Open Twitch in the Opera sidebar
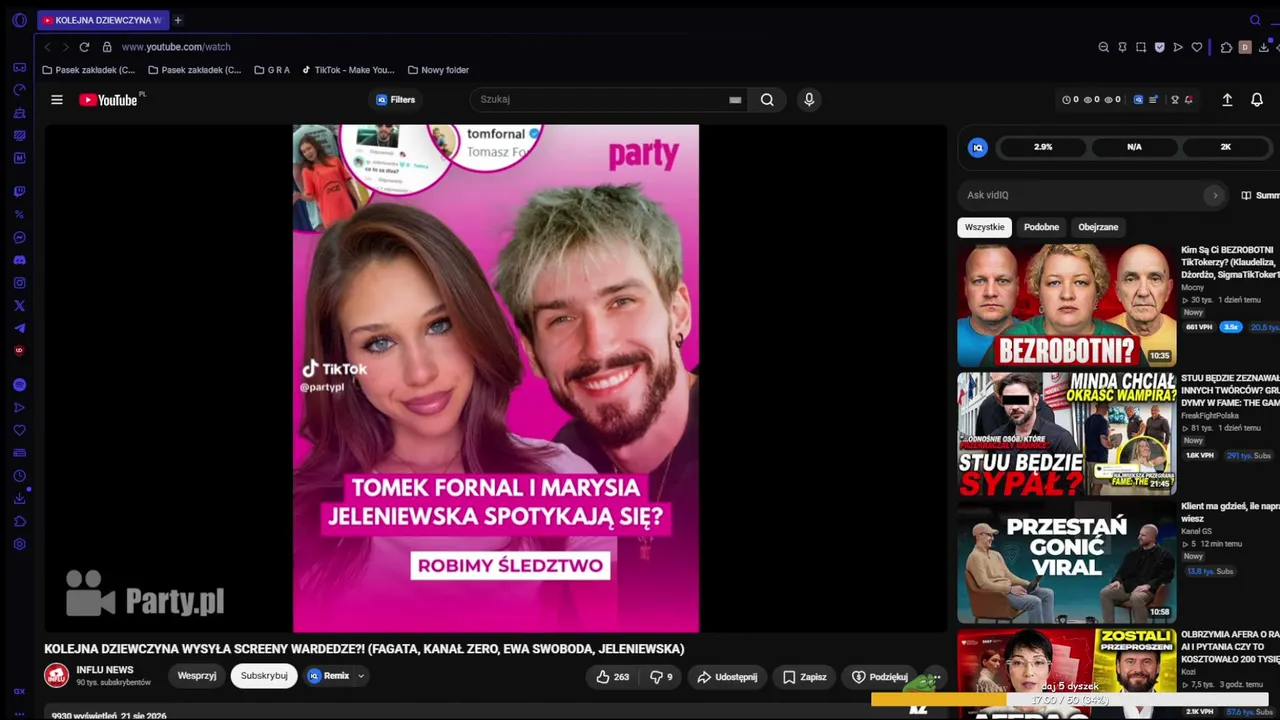The width and height of the screenshot is (1280, 720). click(x=19, y=191)
